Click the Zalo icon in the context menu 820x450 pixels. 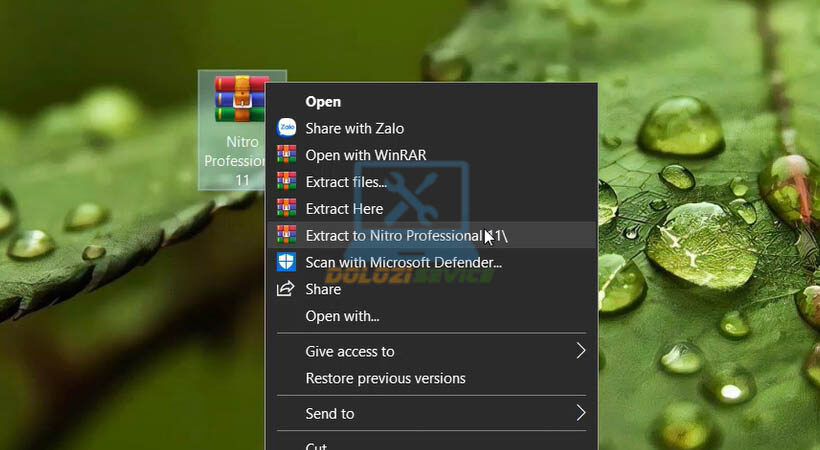(x=287, y=128)
